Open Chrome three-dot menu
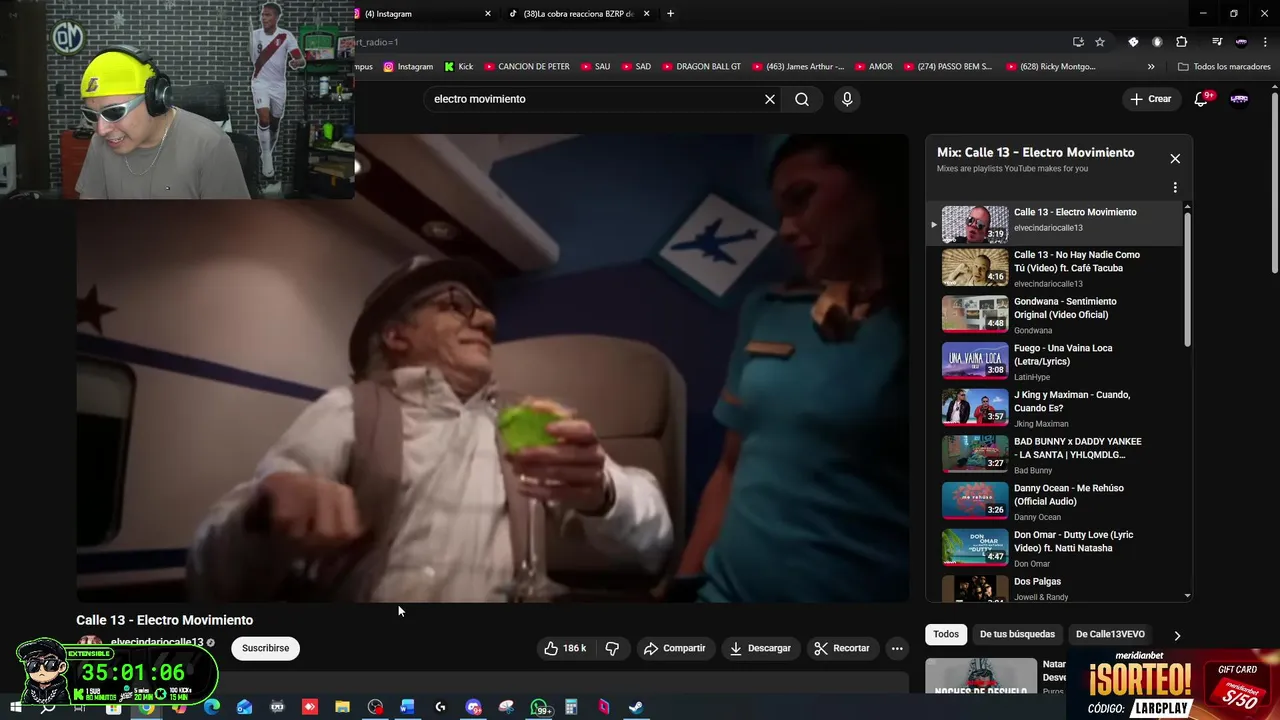 [1264, 42]
